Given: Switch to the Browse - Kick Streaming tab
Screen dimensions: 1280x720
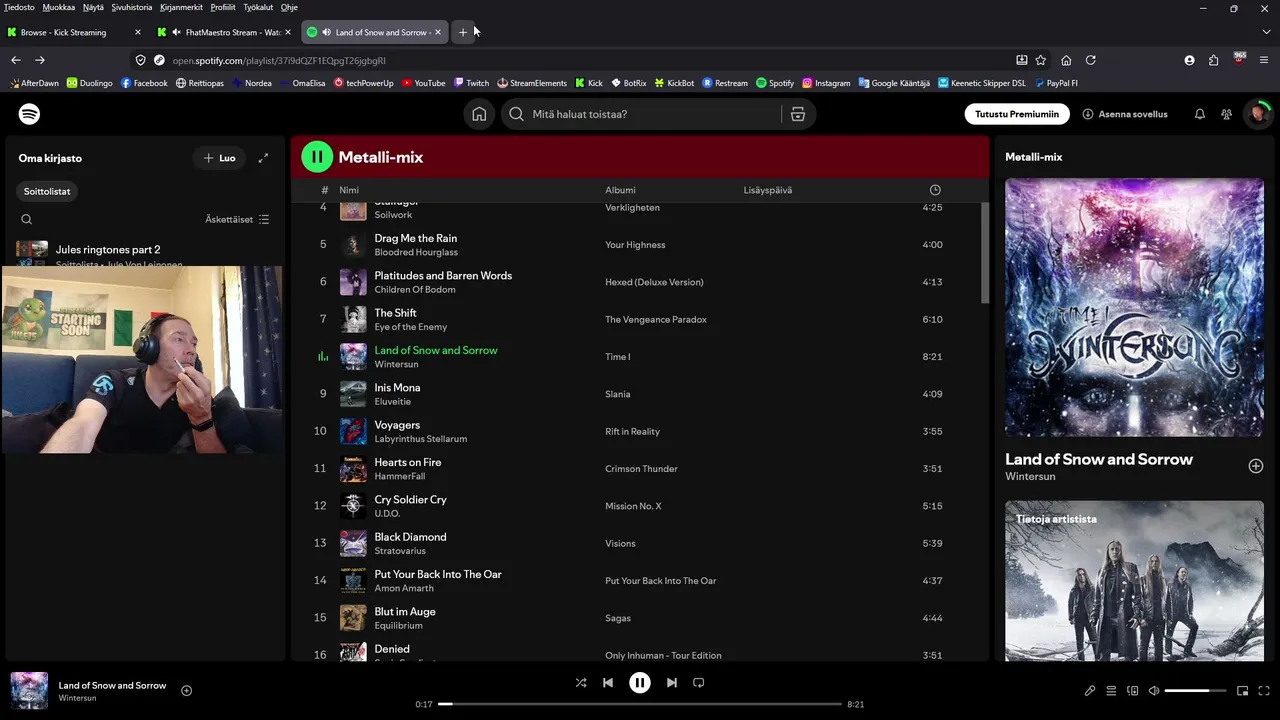Looking at the screenshot, I should 74,32.
